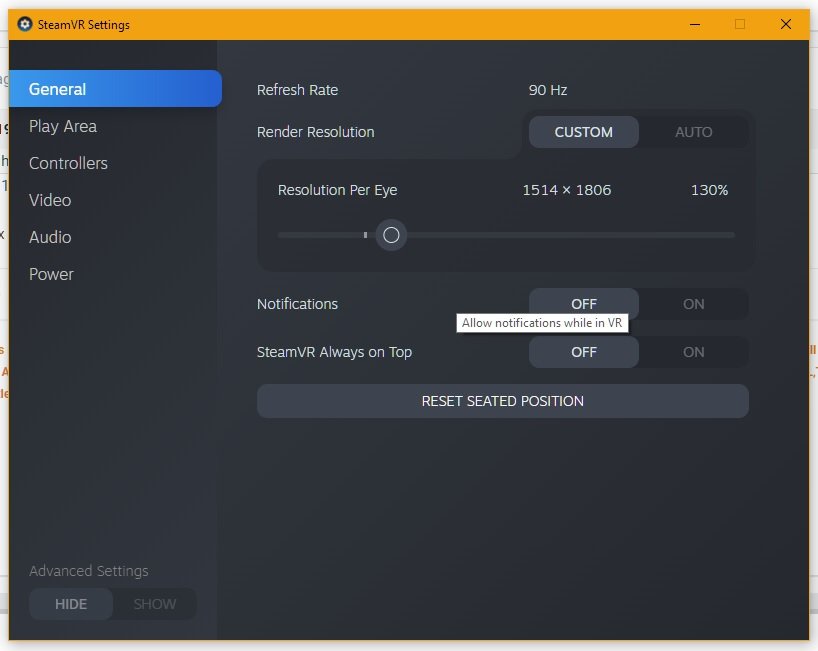This screenshot has height=651, width=818.
Task: Hide Advanced Settings
Action: (71, 604)
